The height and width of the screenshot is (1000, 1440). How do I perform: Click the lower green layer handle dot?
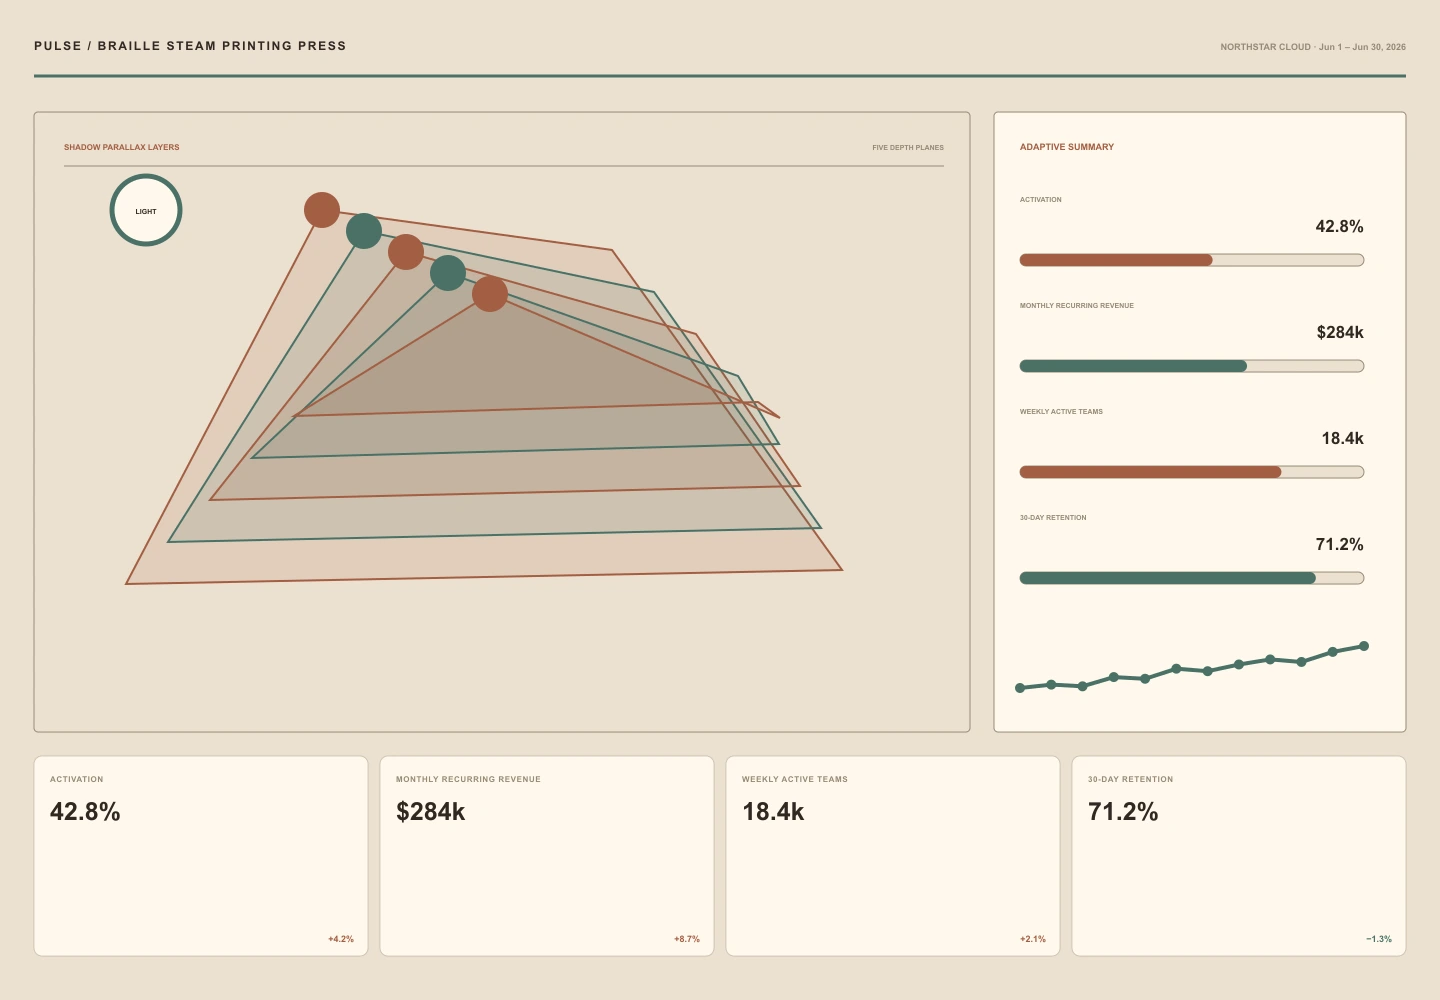[448, 273]
